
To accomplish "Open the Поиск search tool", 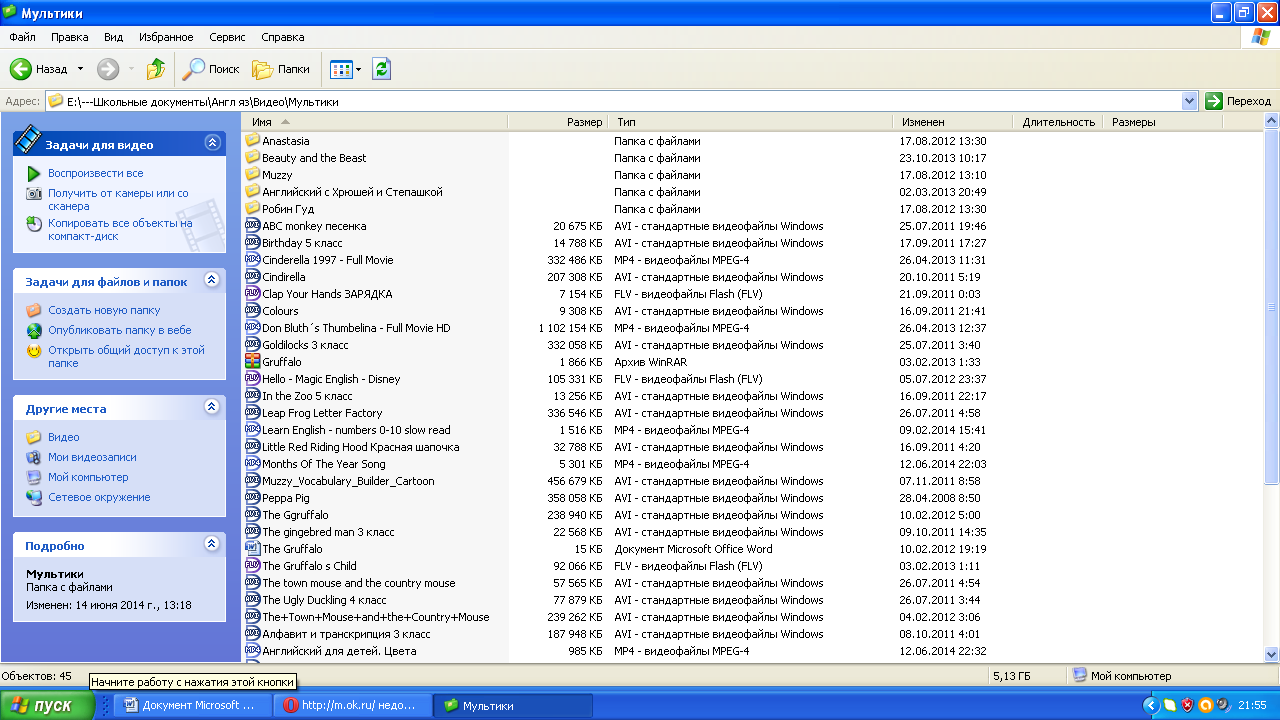I will tap(211, 69).
